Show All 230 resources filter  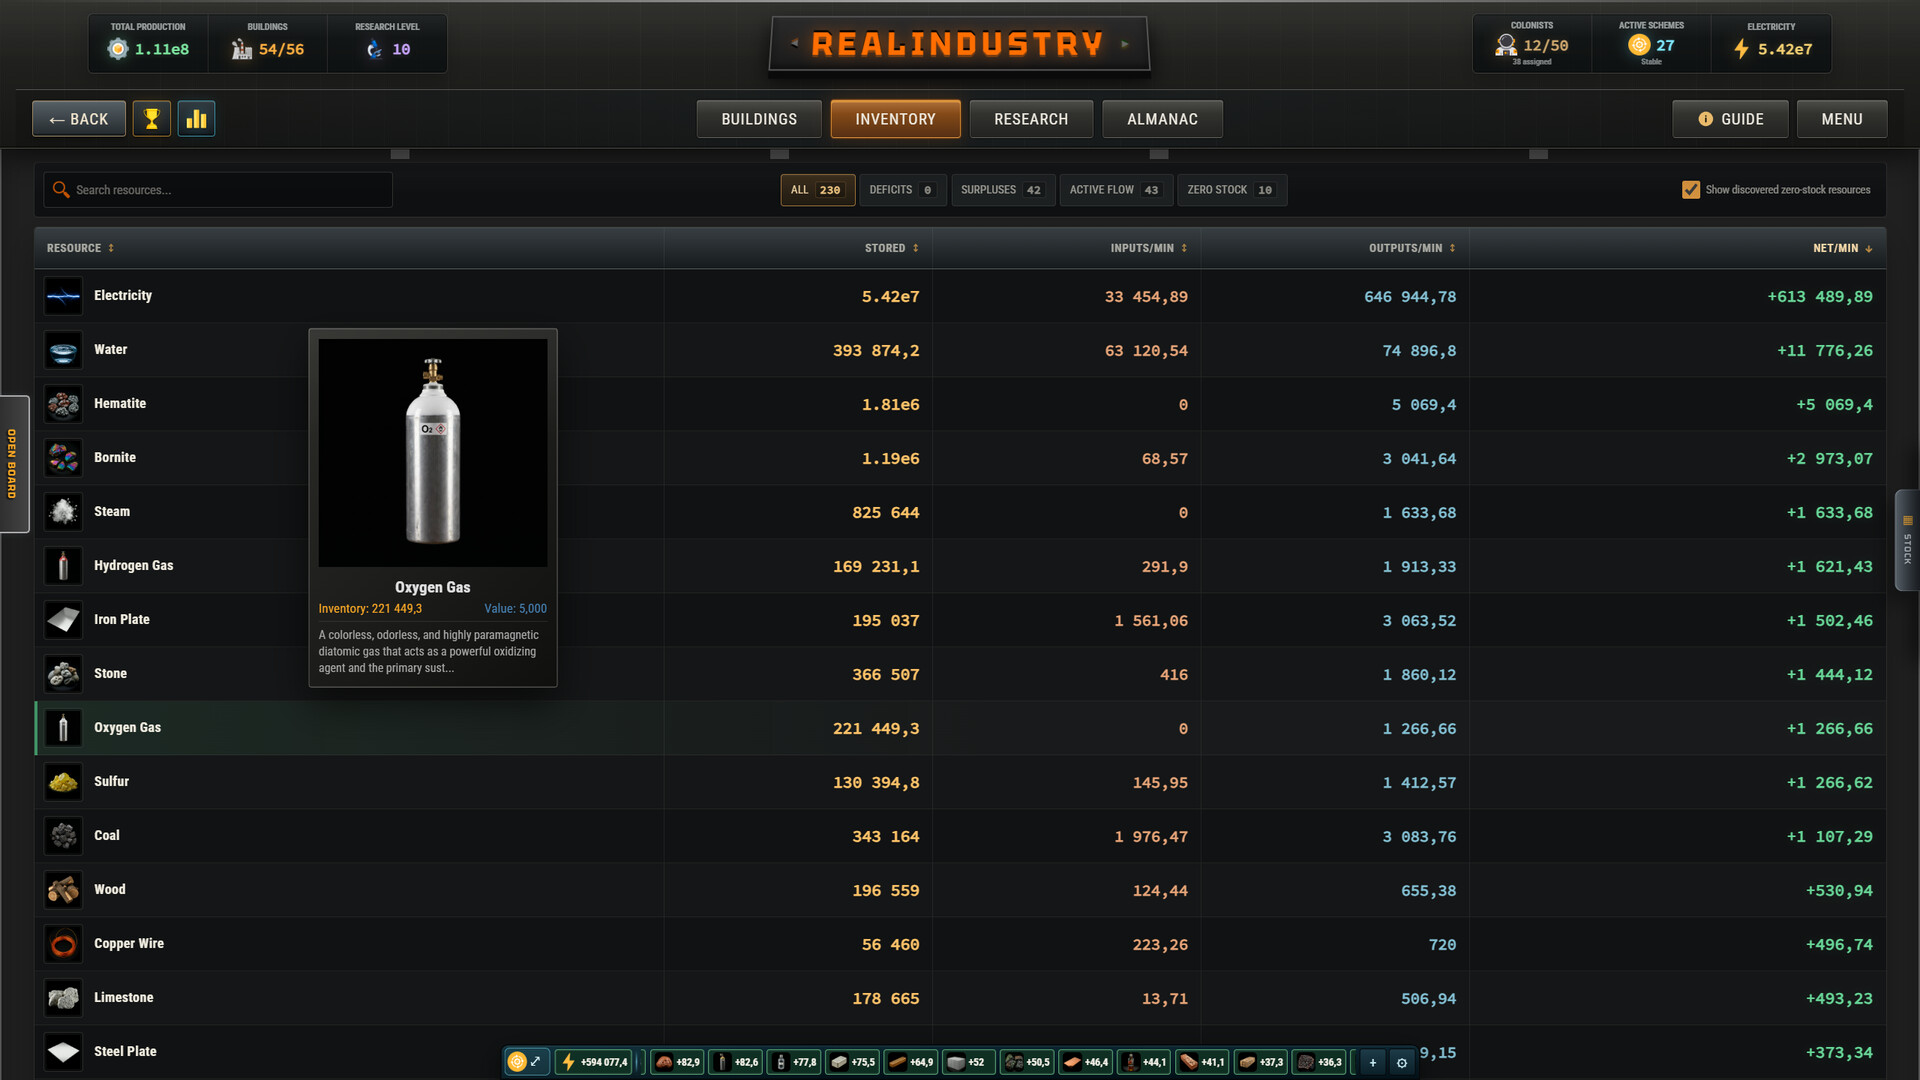[x=817, y=190]
